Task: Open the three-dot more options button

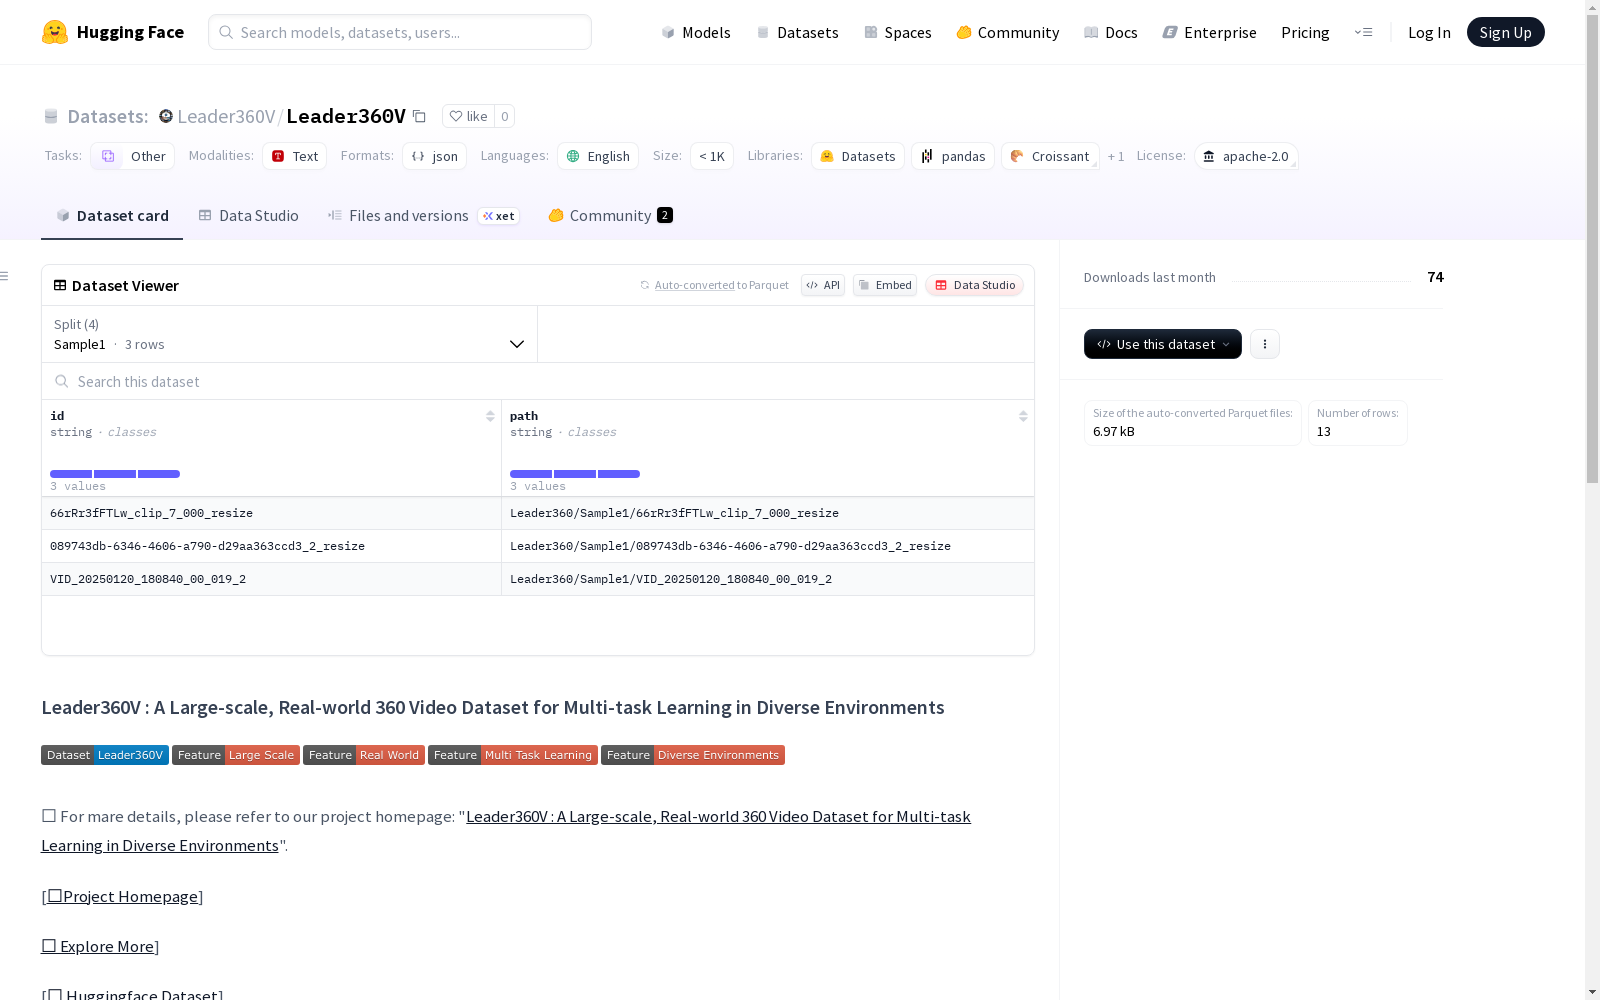Action: pyautogui.click(x=1265, y=344)
